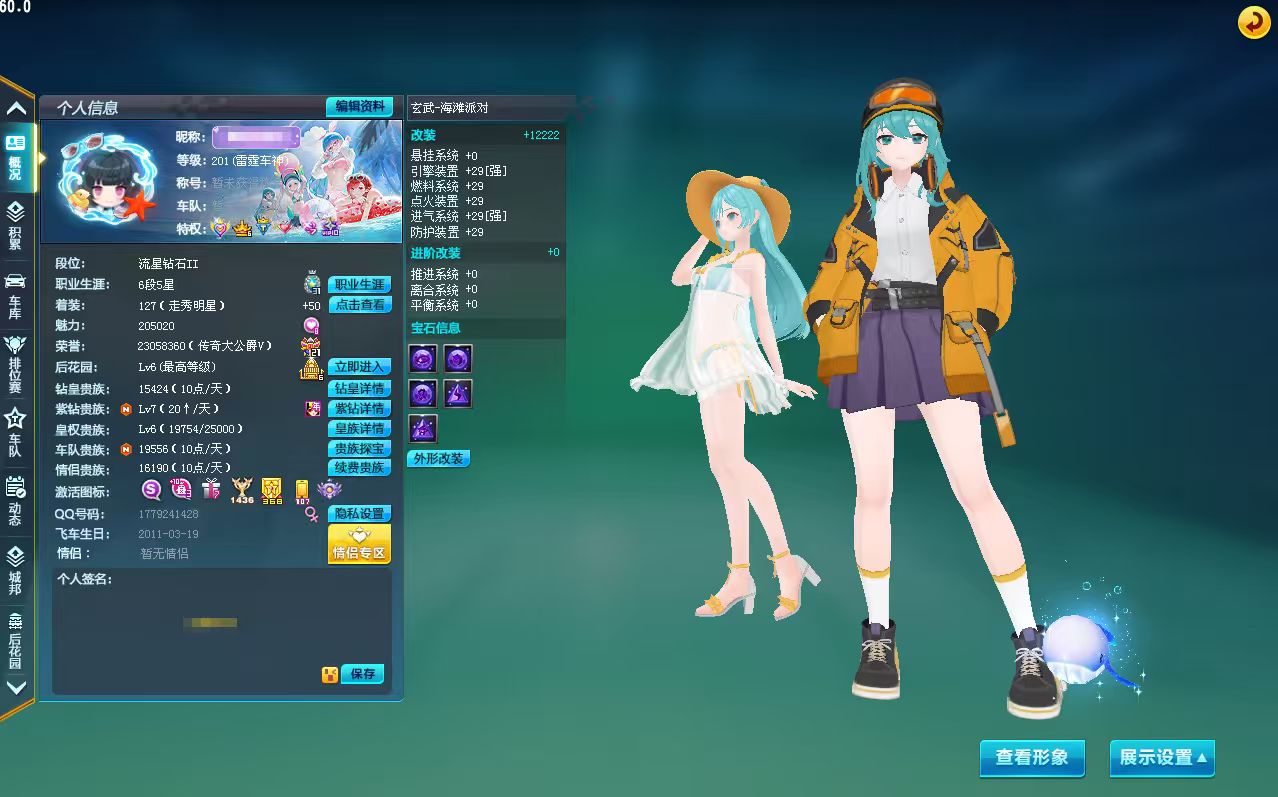Screen dimensions: 1278x797
Task: Click the career medal icon numbered 31
Action: point(312,284)
